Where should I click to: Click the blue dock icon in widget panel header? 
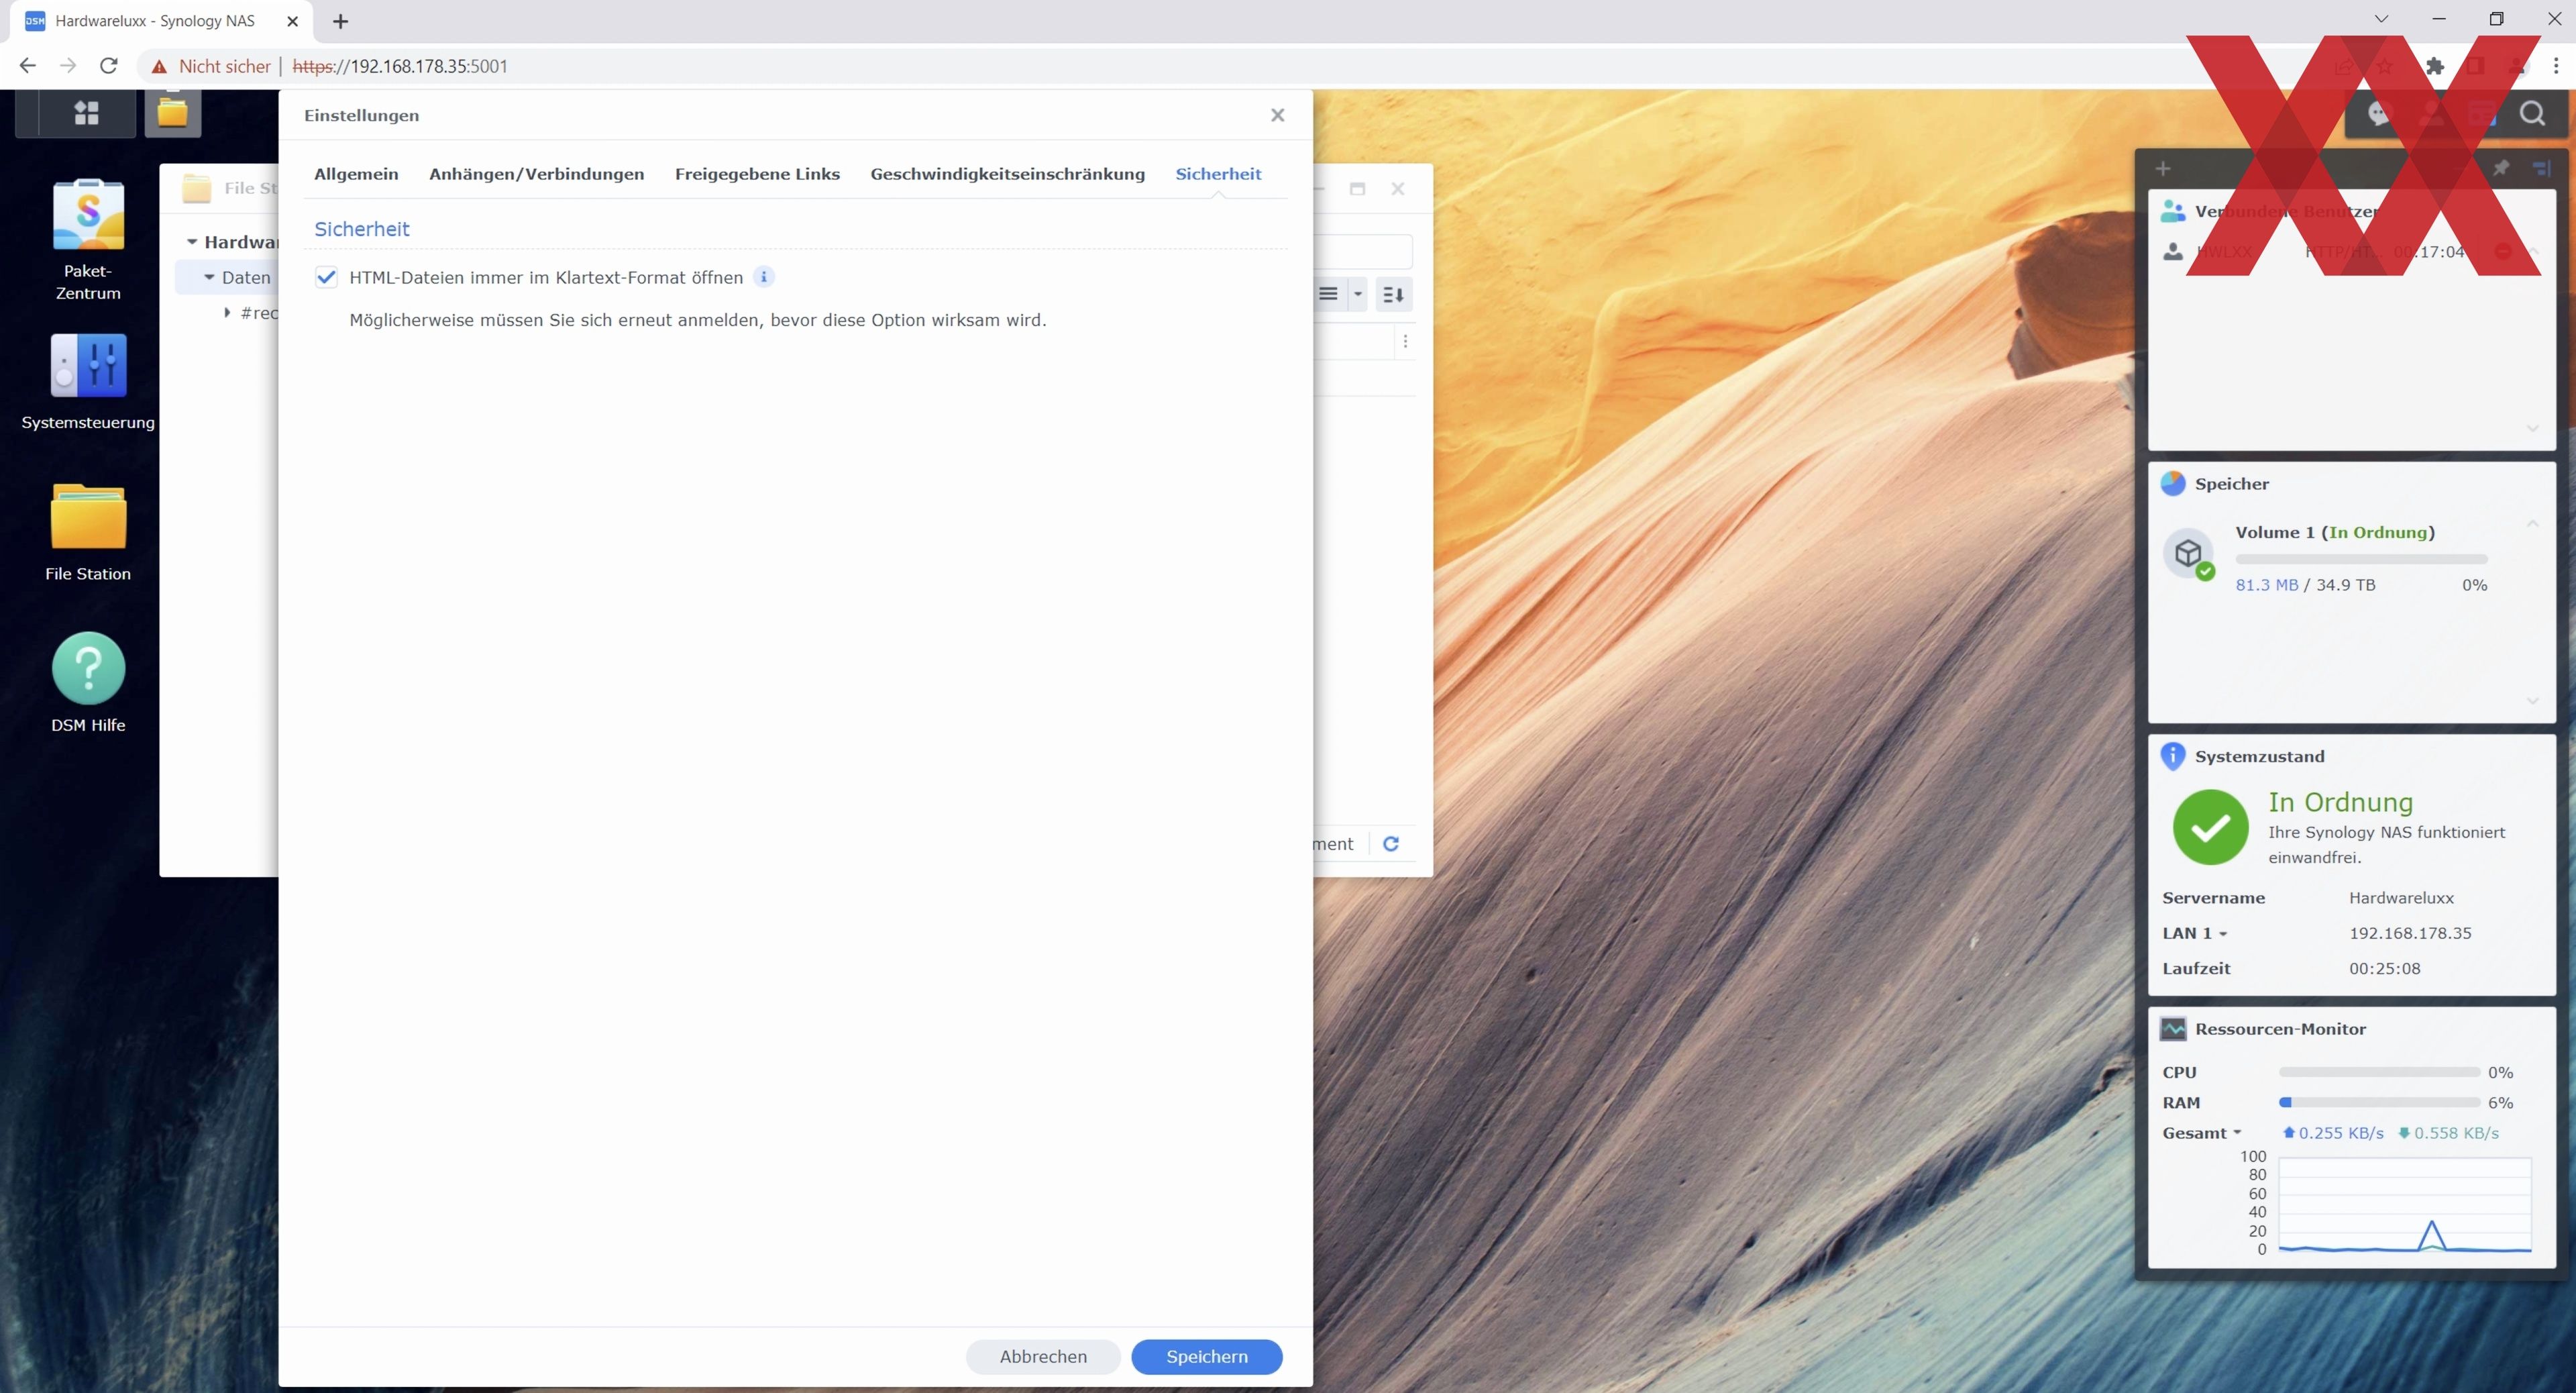point(2542,168)
